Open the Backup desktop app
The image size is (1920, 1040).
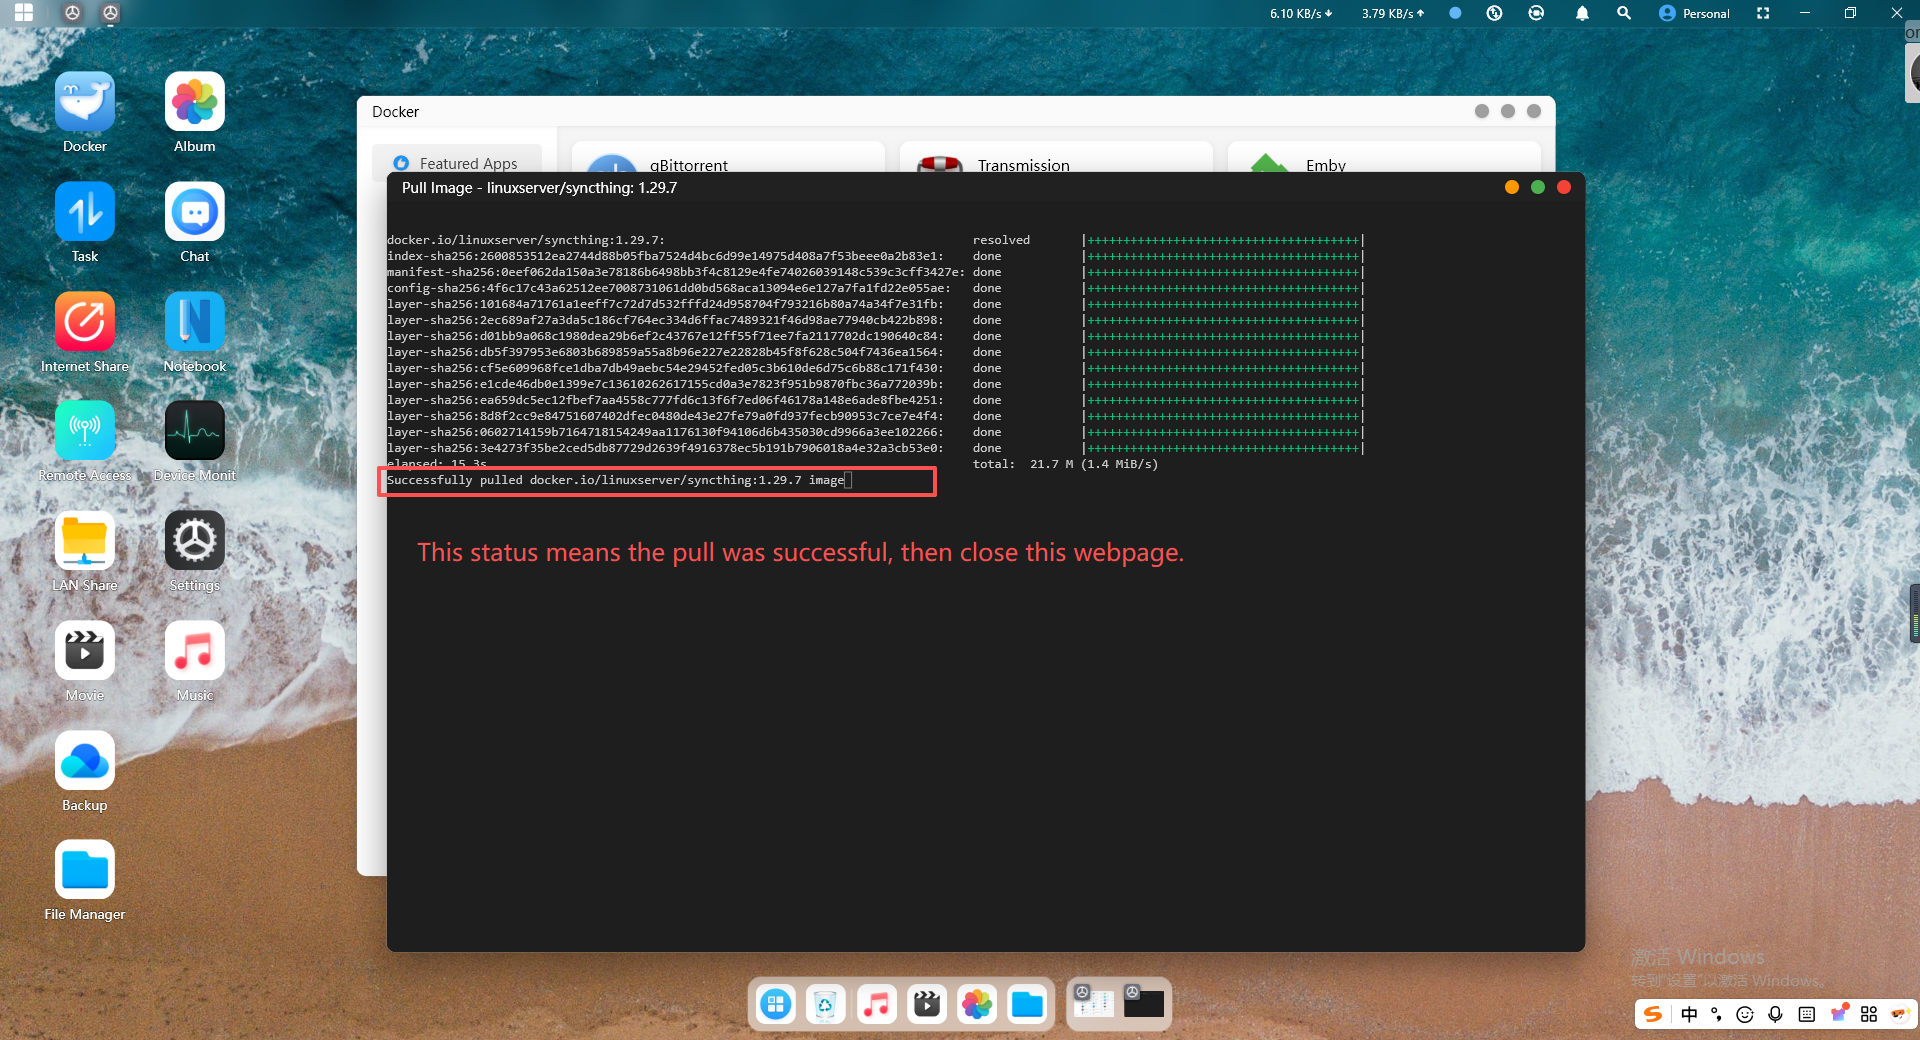click(85, 761)
